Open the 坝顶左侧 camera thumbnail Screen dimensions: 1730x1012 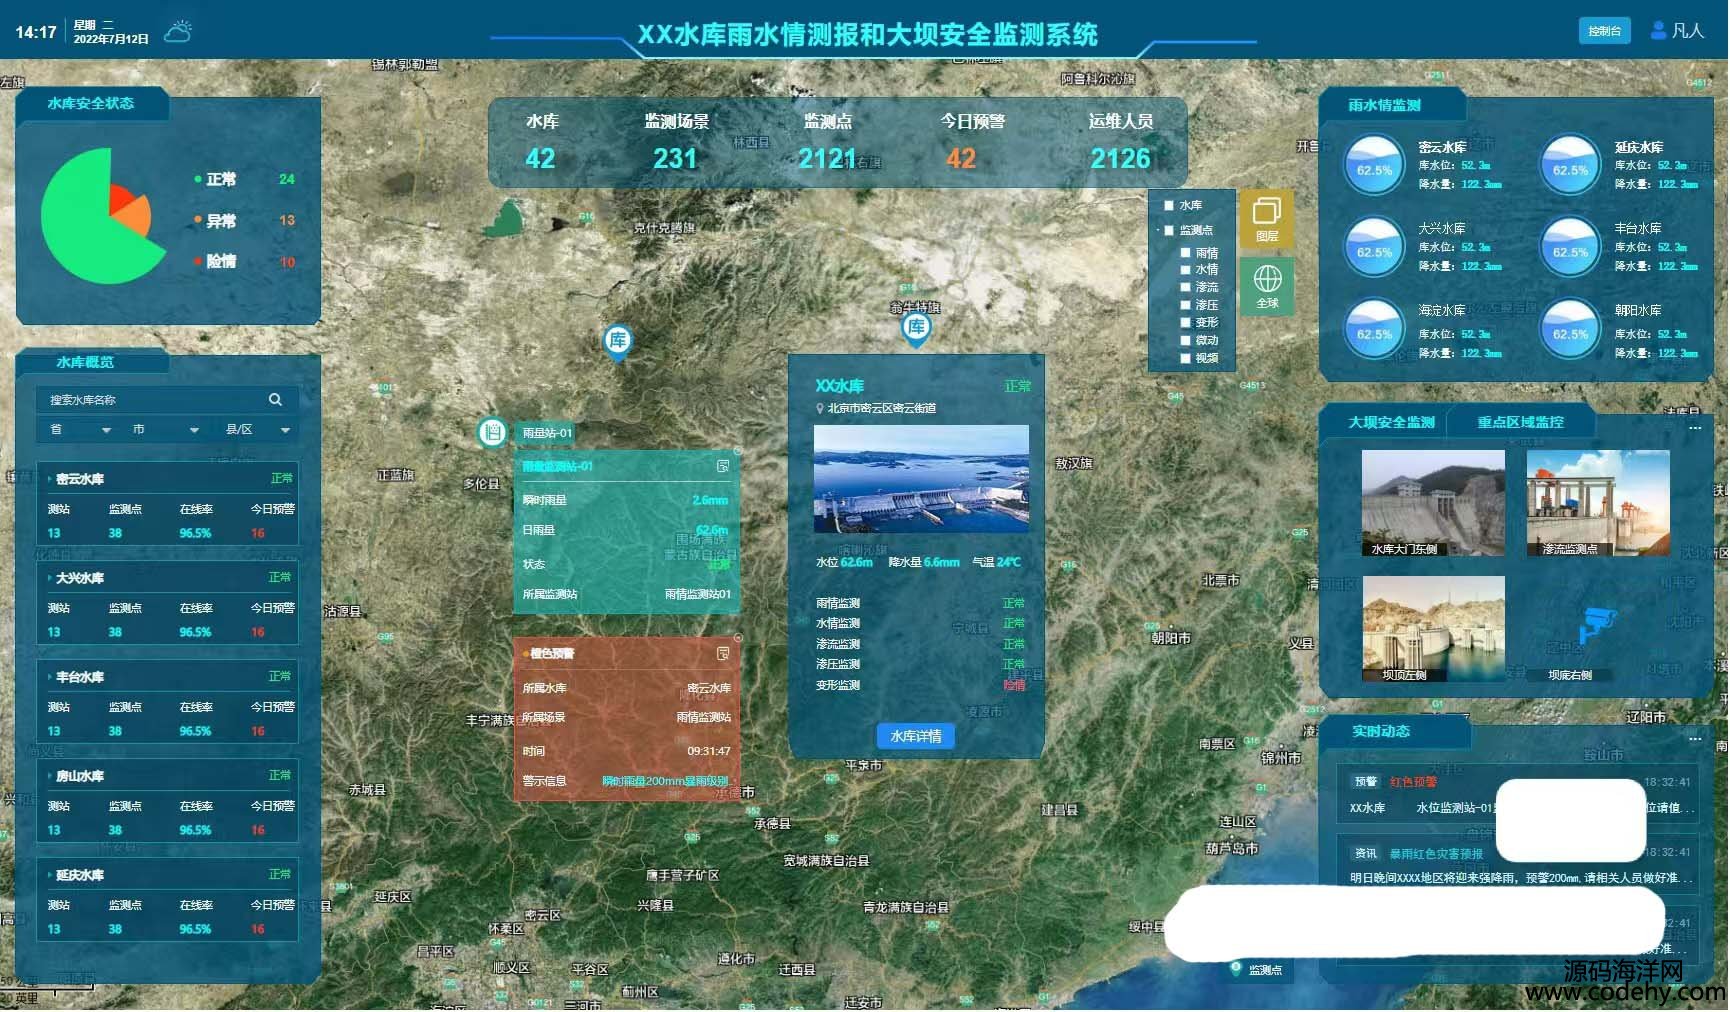1433,629
